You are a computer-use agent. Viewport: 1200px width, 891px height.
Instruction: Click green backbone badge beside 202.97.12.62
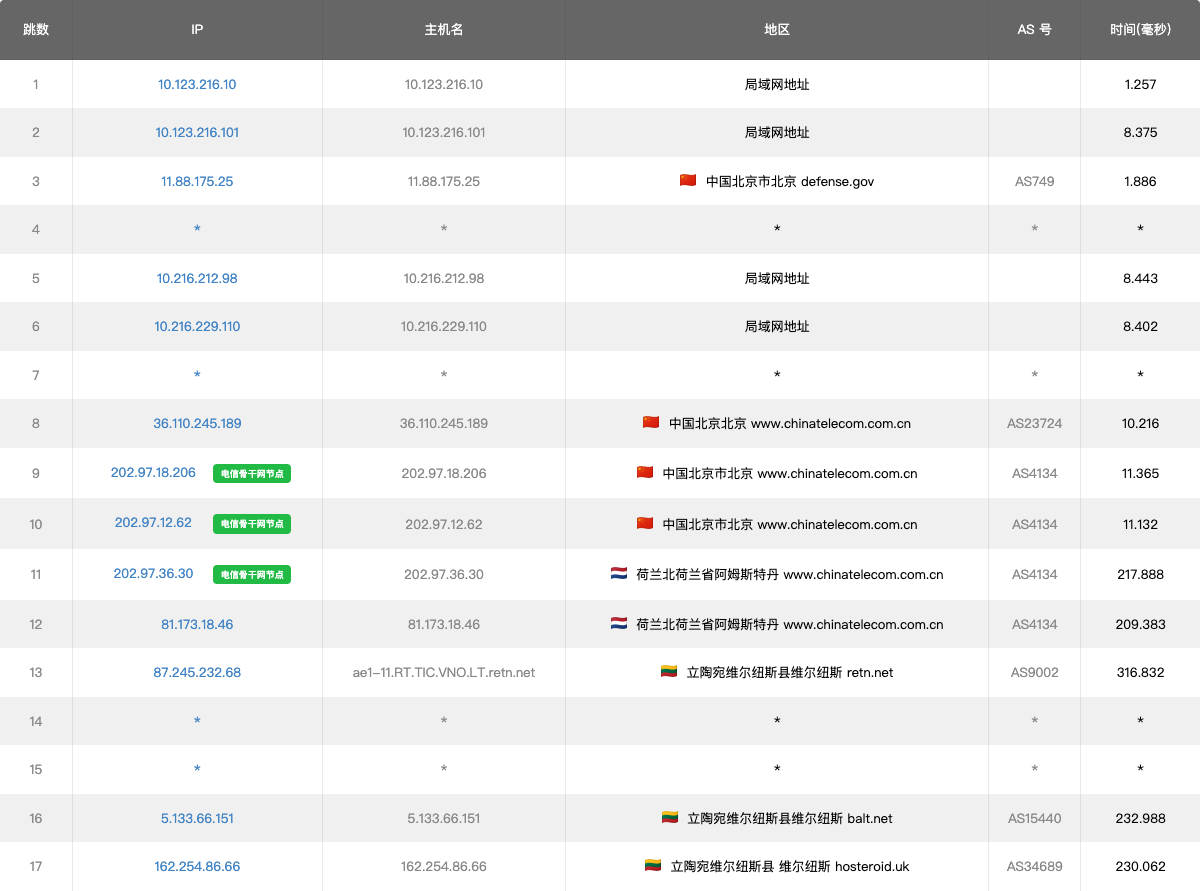252,524
